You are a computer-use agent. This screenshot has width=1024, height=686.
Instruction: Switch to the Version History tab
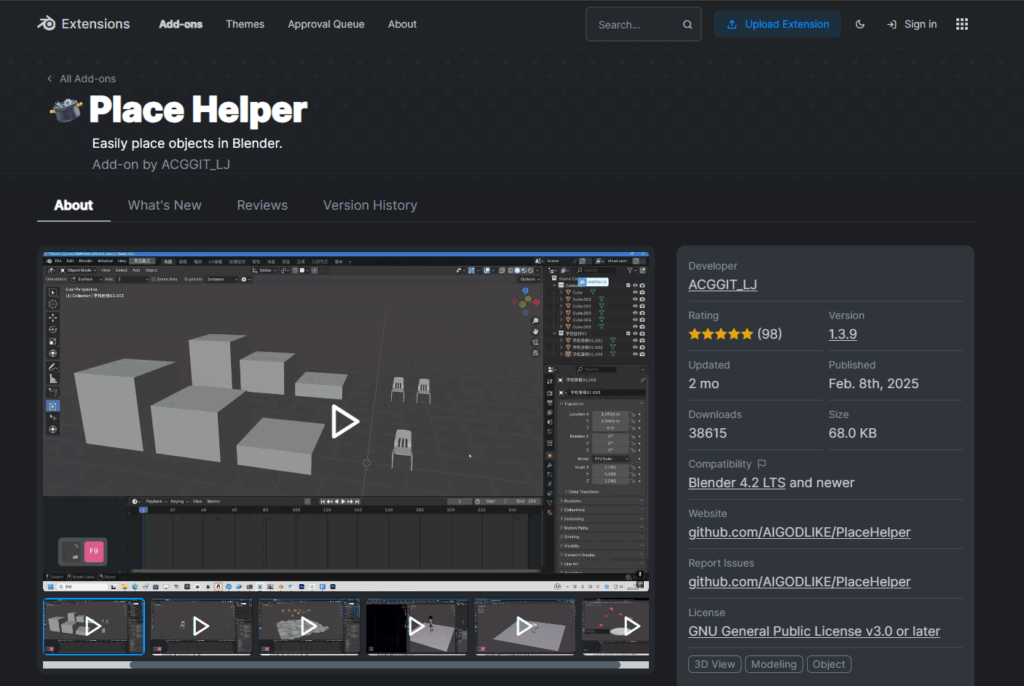(x=370, y=205)
